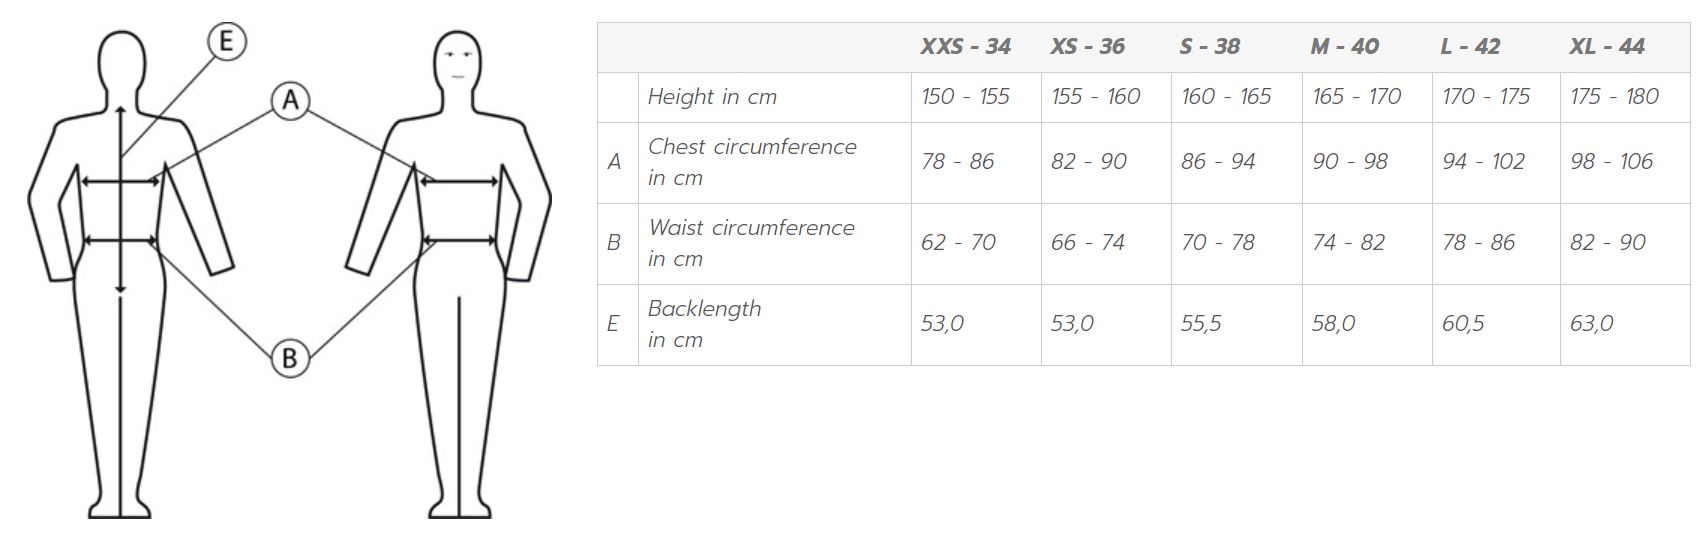This screenshot has width=1705, height=540.
Task: Click the chest arrow on front-view figure
Action: tap(459, 182)
